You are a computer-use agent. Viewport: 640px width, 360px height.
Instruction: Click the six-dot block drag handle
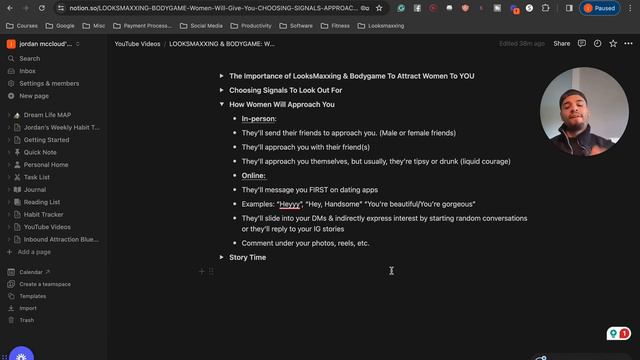(x=211, y=271)
